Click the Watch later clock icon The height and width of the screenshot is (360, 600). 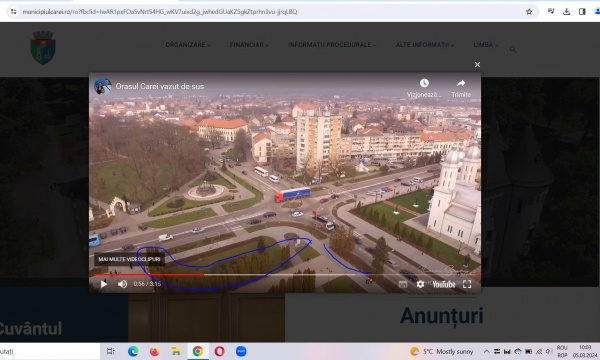424,83
